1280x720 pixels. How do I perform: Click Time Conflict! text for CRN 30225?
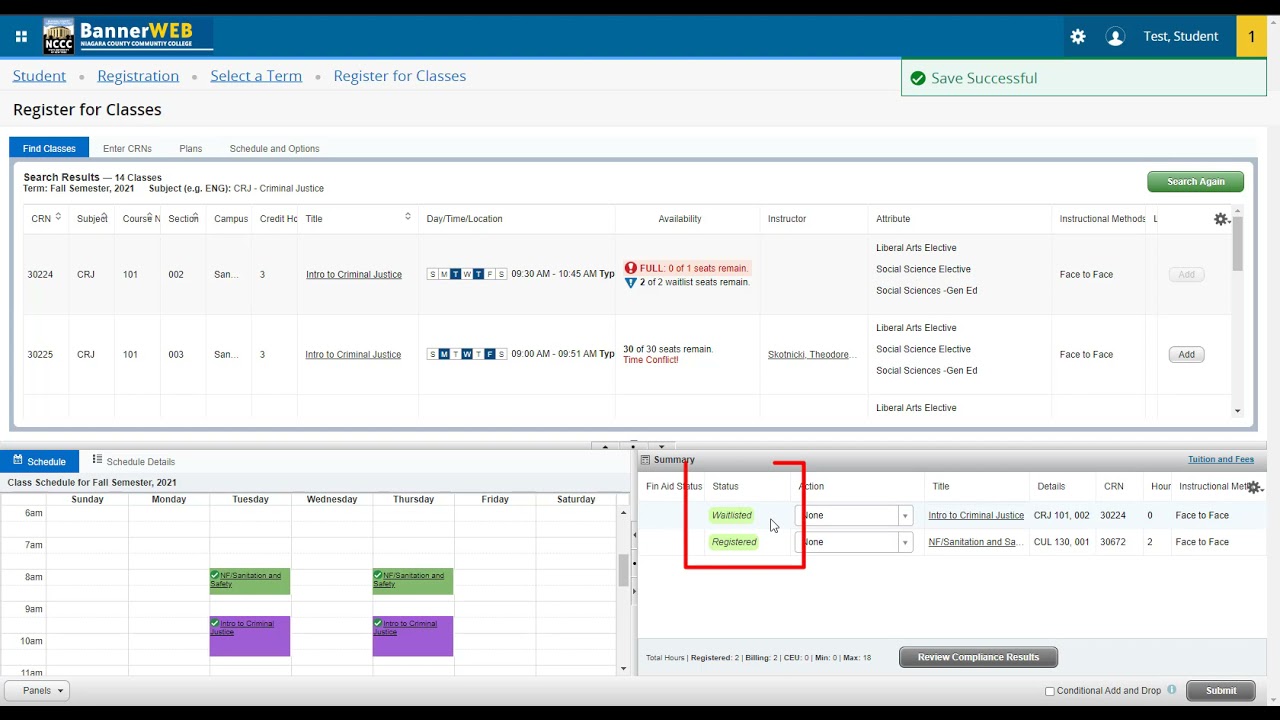[x=651, y=360]
